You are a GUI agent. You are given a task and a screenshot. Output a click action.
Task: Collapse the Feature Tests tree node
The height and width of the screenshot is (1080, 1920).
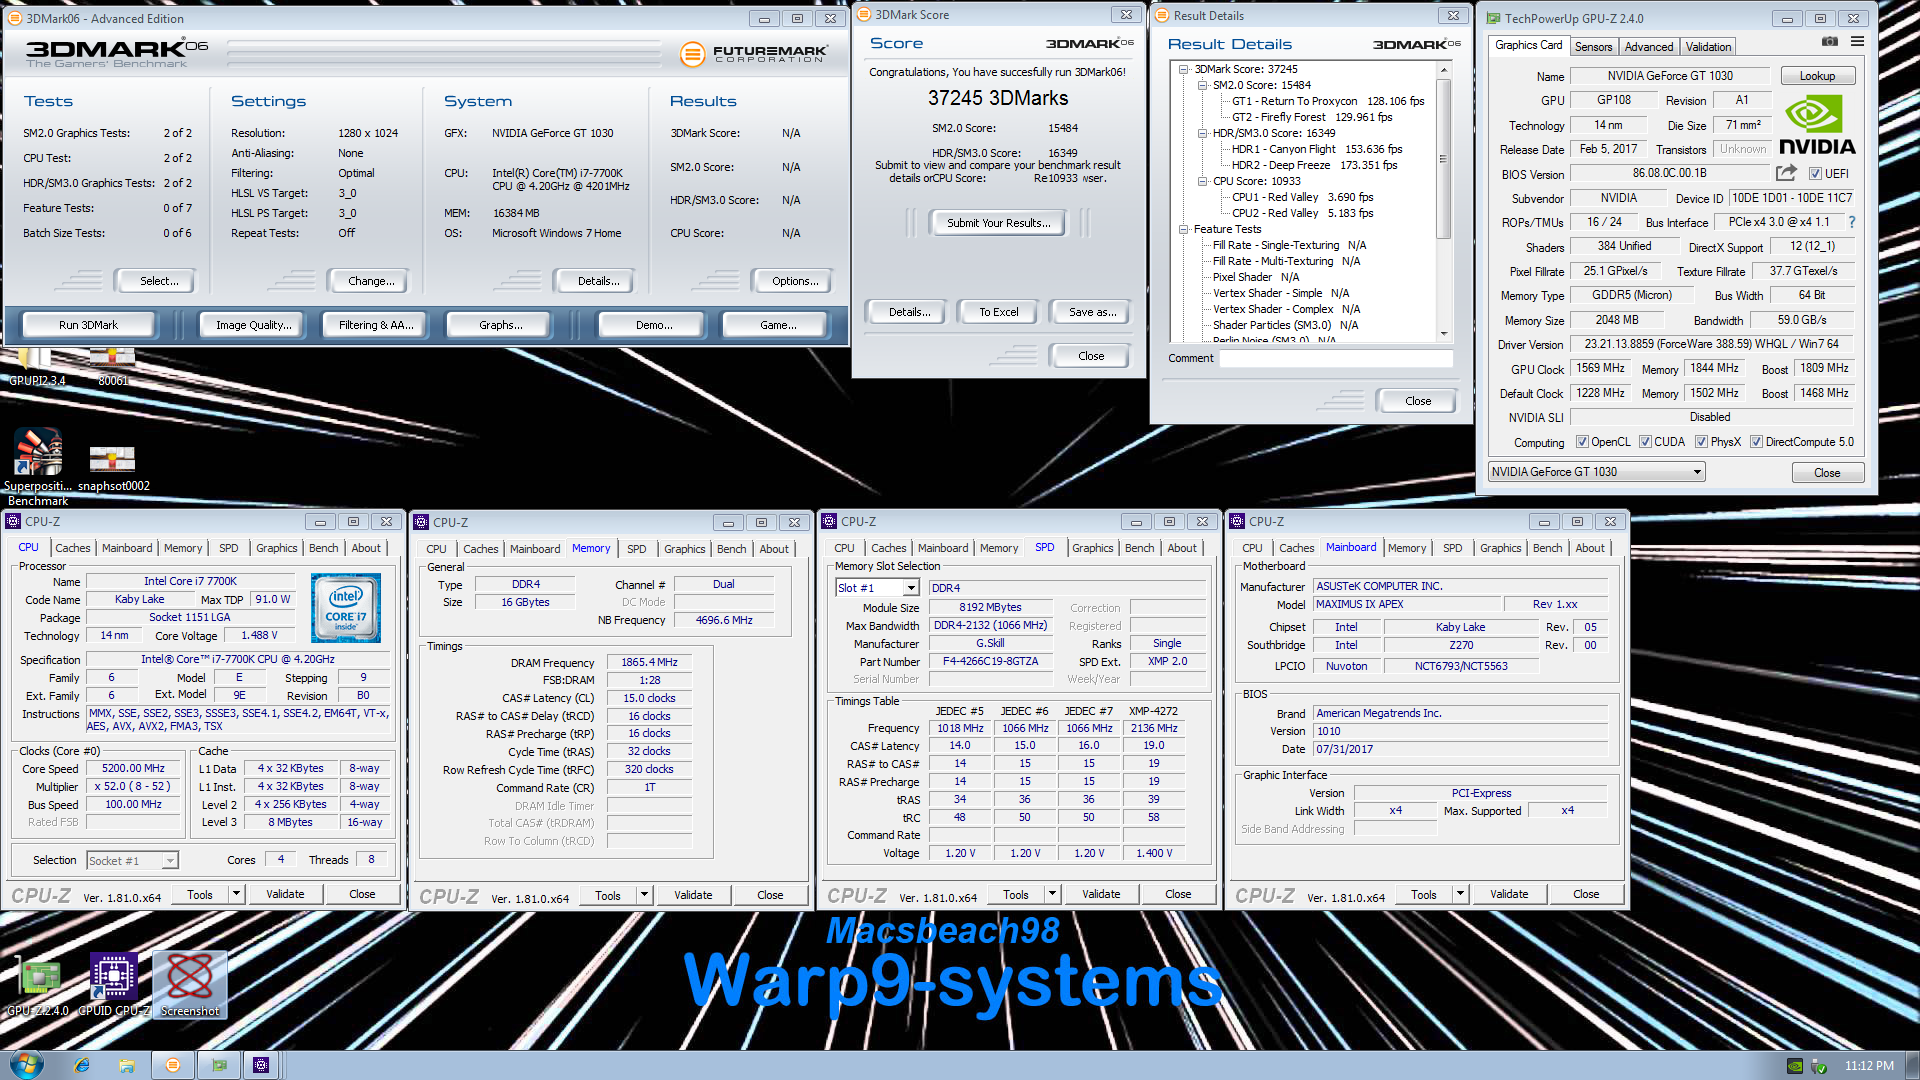[1184, 229]
